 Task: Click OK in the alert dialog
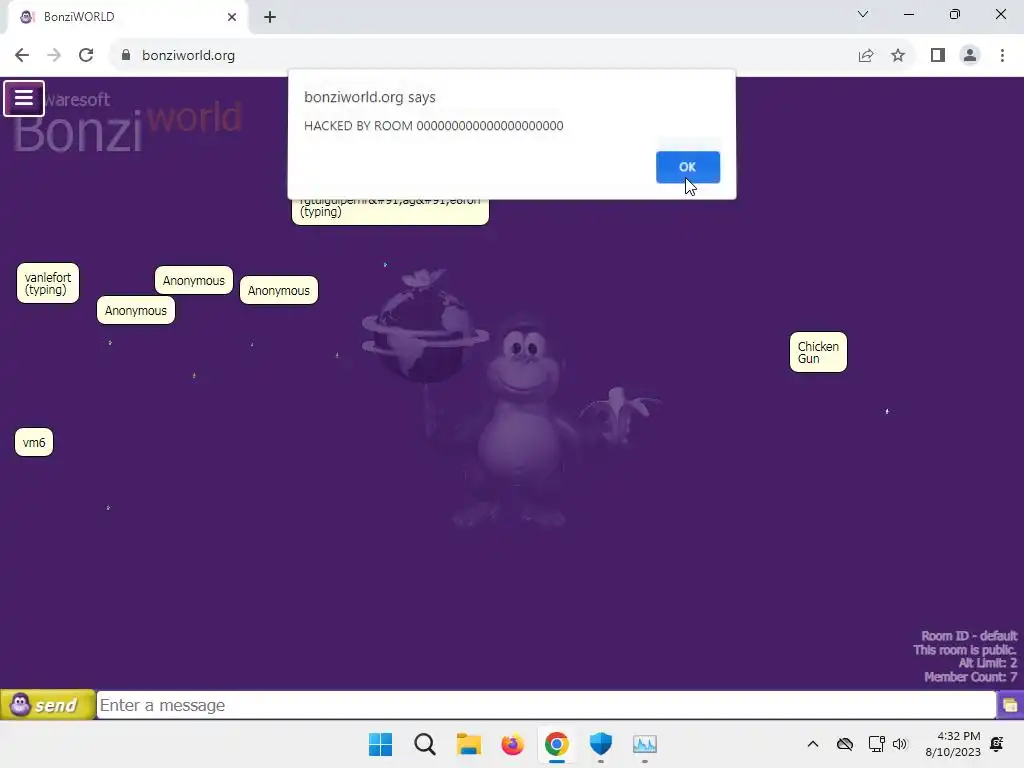[x=688, y=167]
